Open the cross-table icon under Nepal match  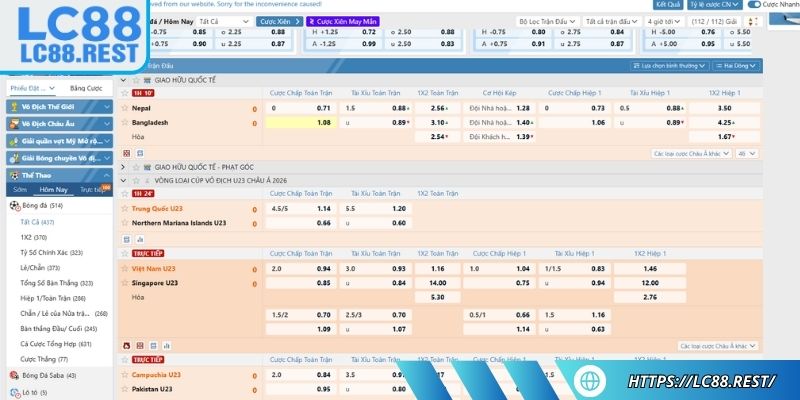[127, 153]
